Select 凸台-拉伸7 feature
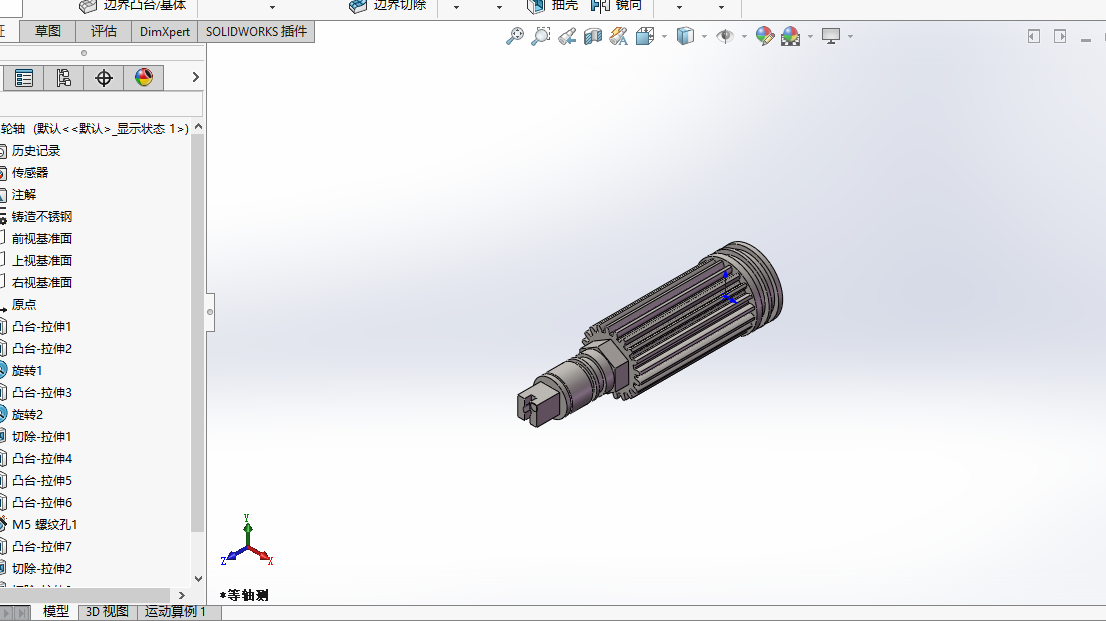This screenshot has height=621, width=1106. click(x=42, y=547)
